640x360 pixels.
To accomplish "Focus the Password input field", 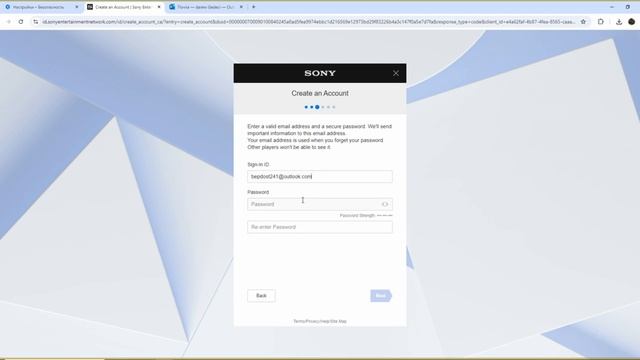I will [320, 204].
